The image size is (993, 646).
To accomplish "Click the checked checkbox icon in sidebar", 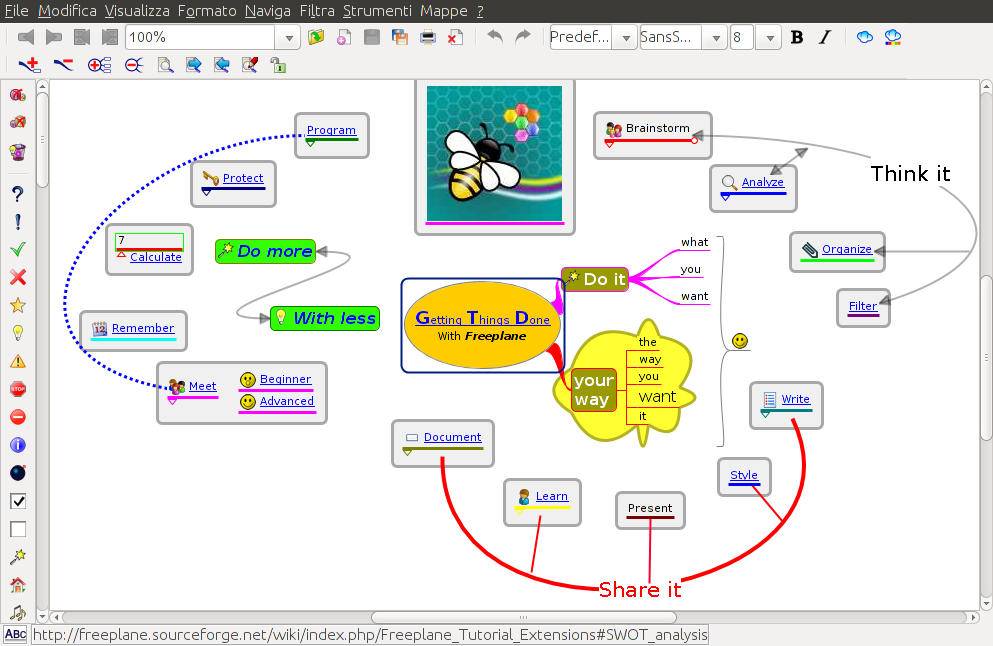I will click(18, 501).
